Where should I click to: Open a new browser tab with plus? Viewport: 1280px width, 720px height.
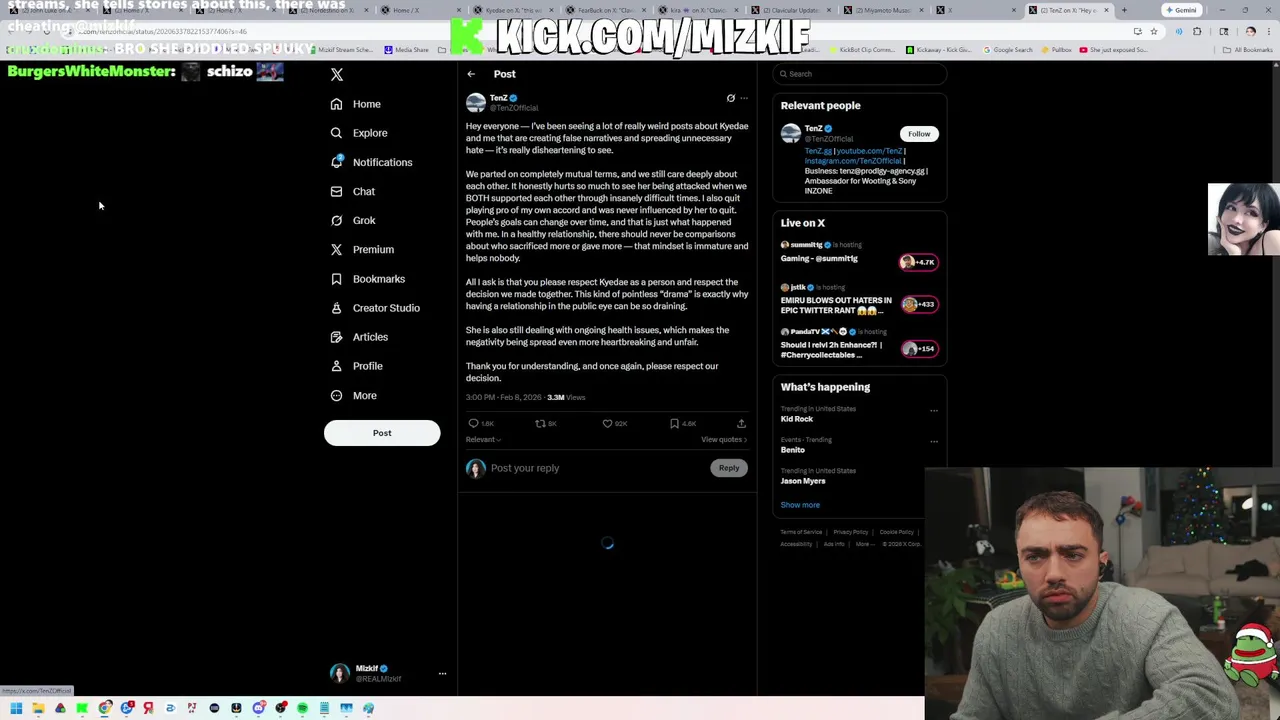pos(1124,10)
